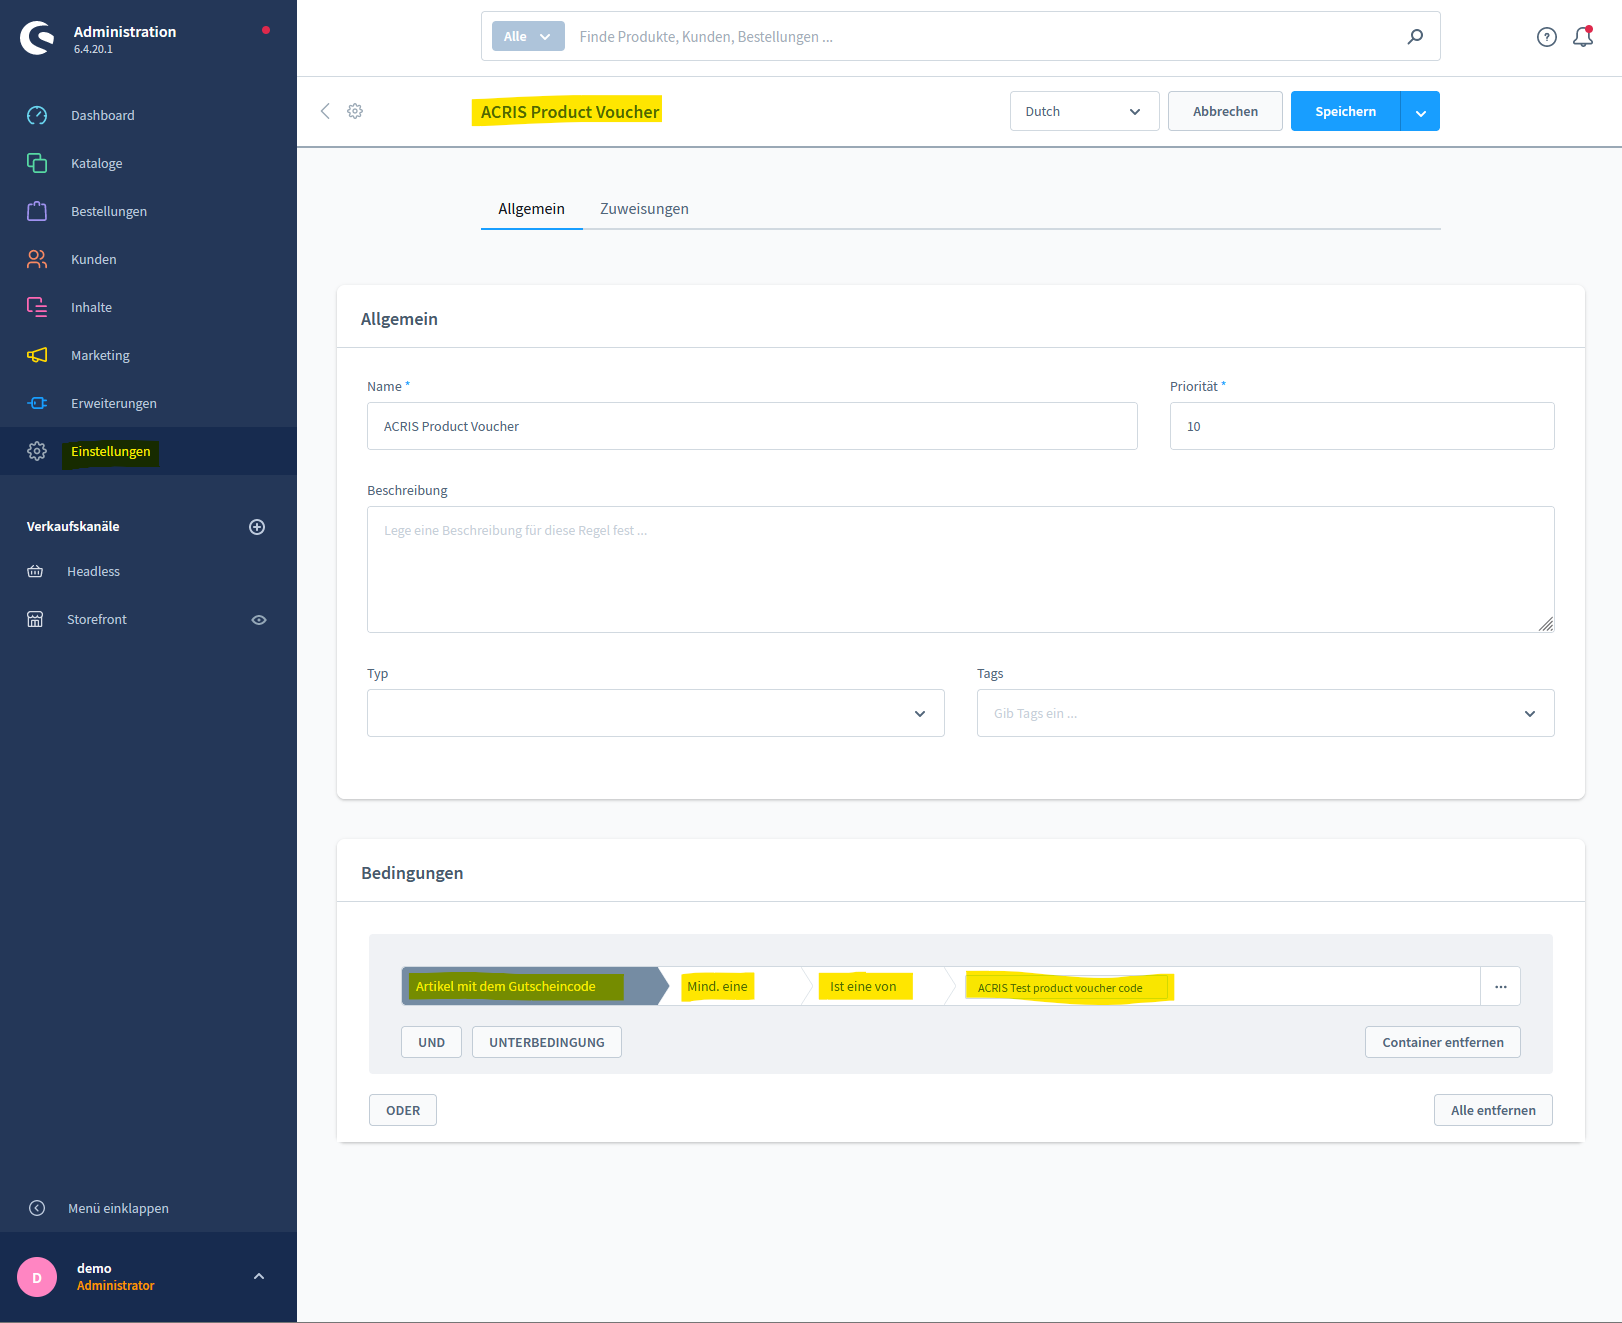Click Container entfernen
This screenshot has height=1323, width=1622.
click(1443, 1042)
